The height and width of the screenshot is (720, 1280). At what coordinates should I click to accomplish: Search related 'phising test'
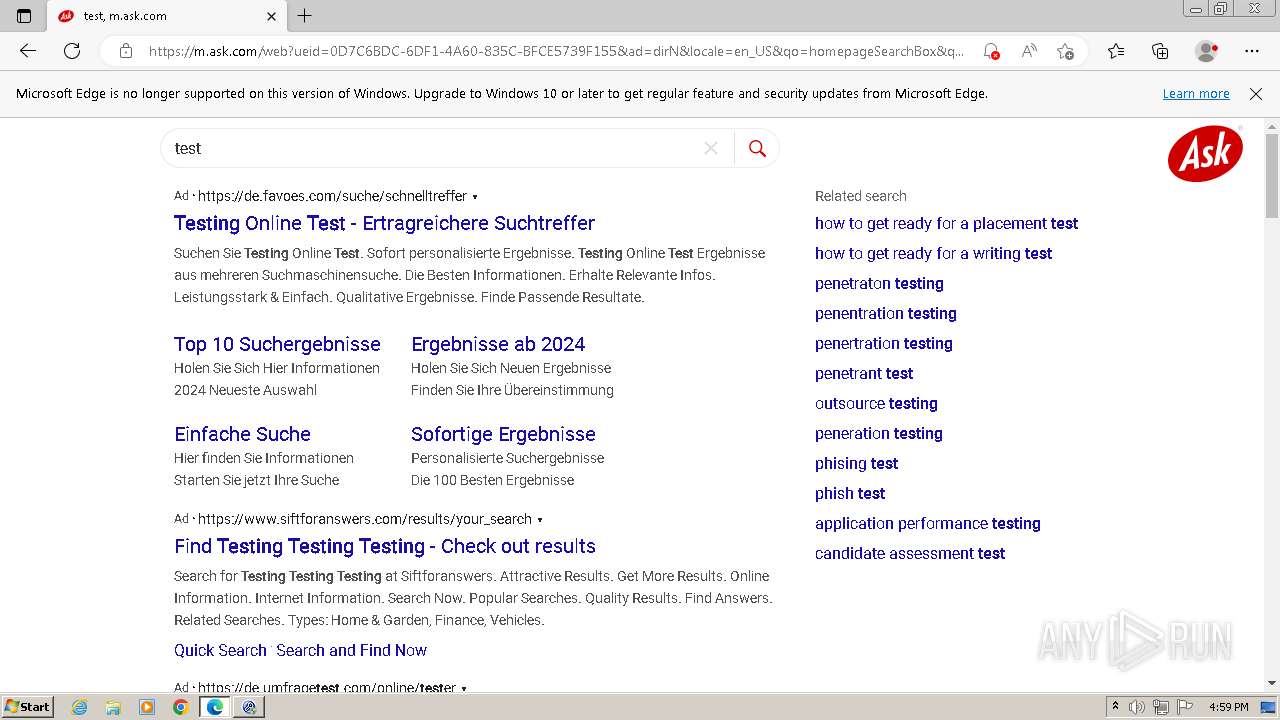(856, 463)
